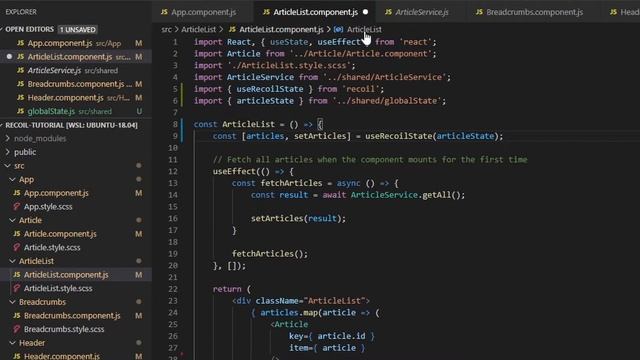
Task: Click Sass icon beside Breadcrumbs.style.scss
Action: pos(17,329)
